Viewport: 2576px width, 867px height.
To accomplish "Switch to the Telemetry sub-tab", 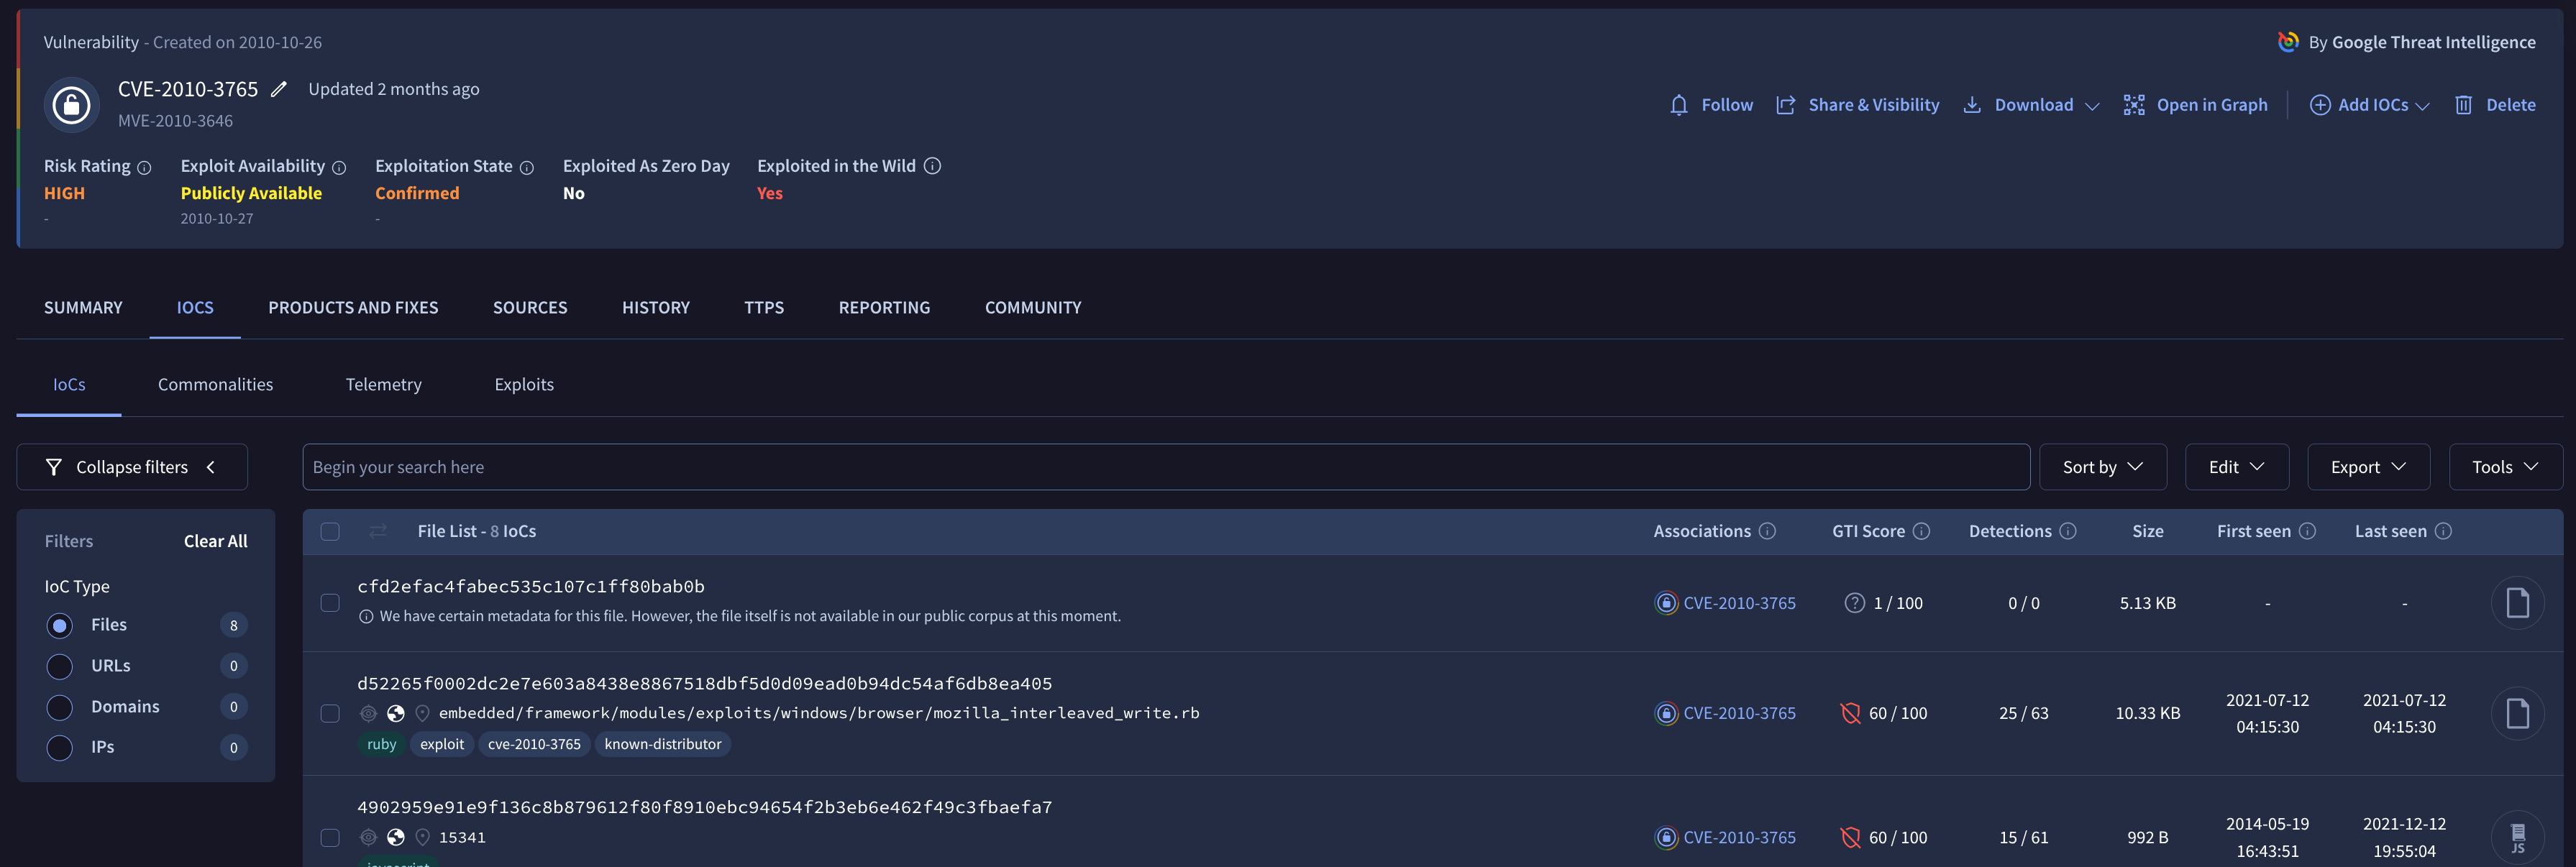I will click(x=384, y=385).
